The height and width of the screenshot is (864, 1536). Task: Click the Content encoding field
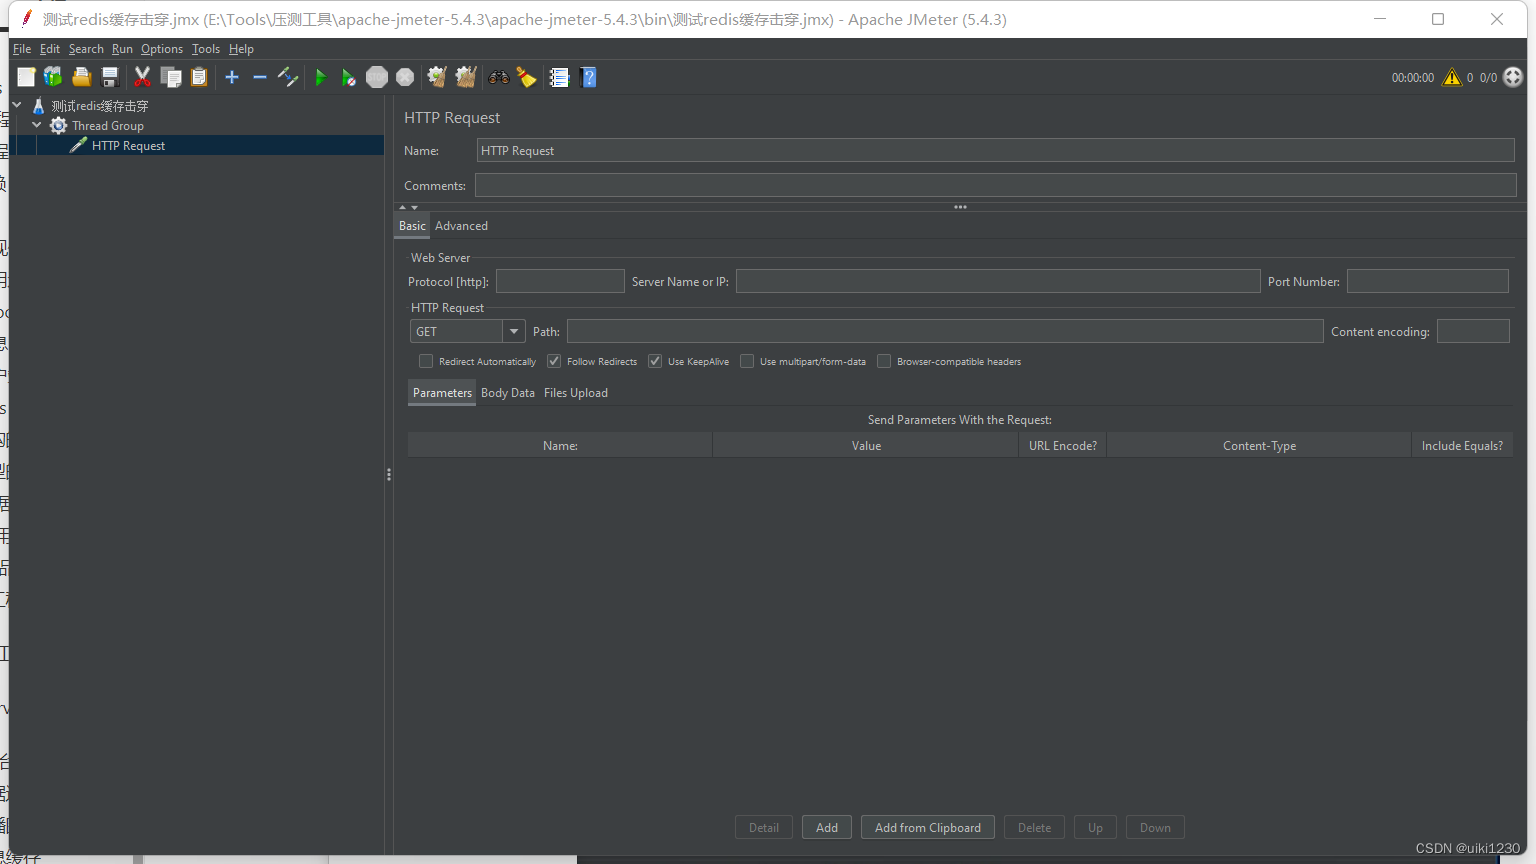(x=1473, y=331)
